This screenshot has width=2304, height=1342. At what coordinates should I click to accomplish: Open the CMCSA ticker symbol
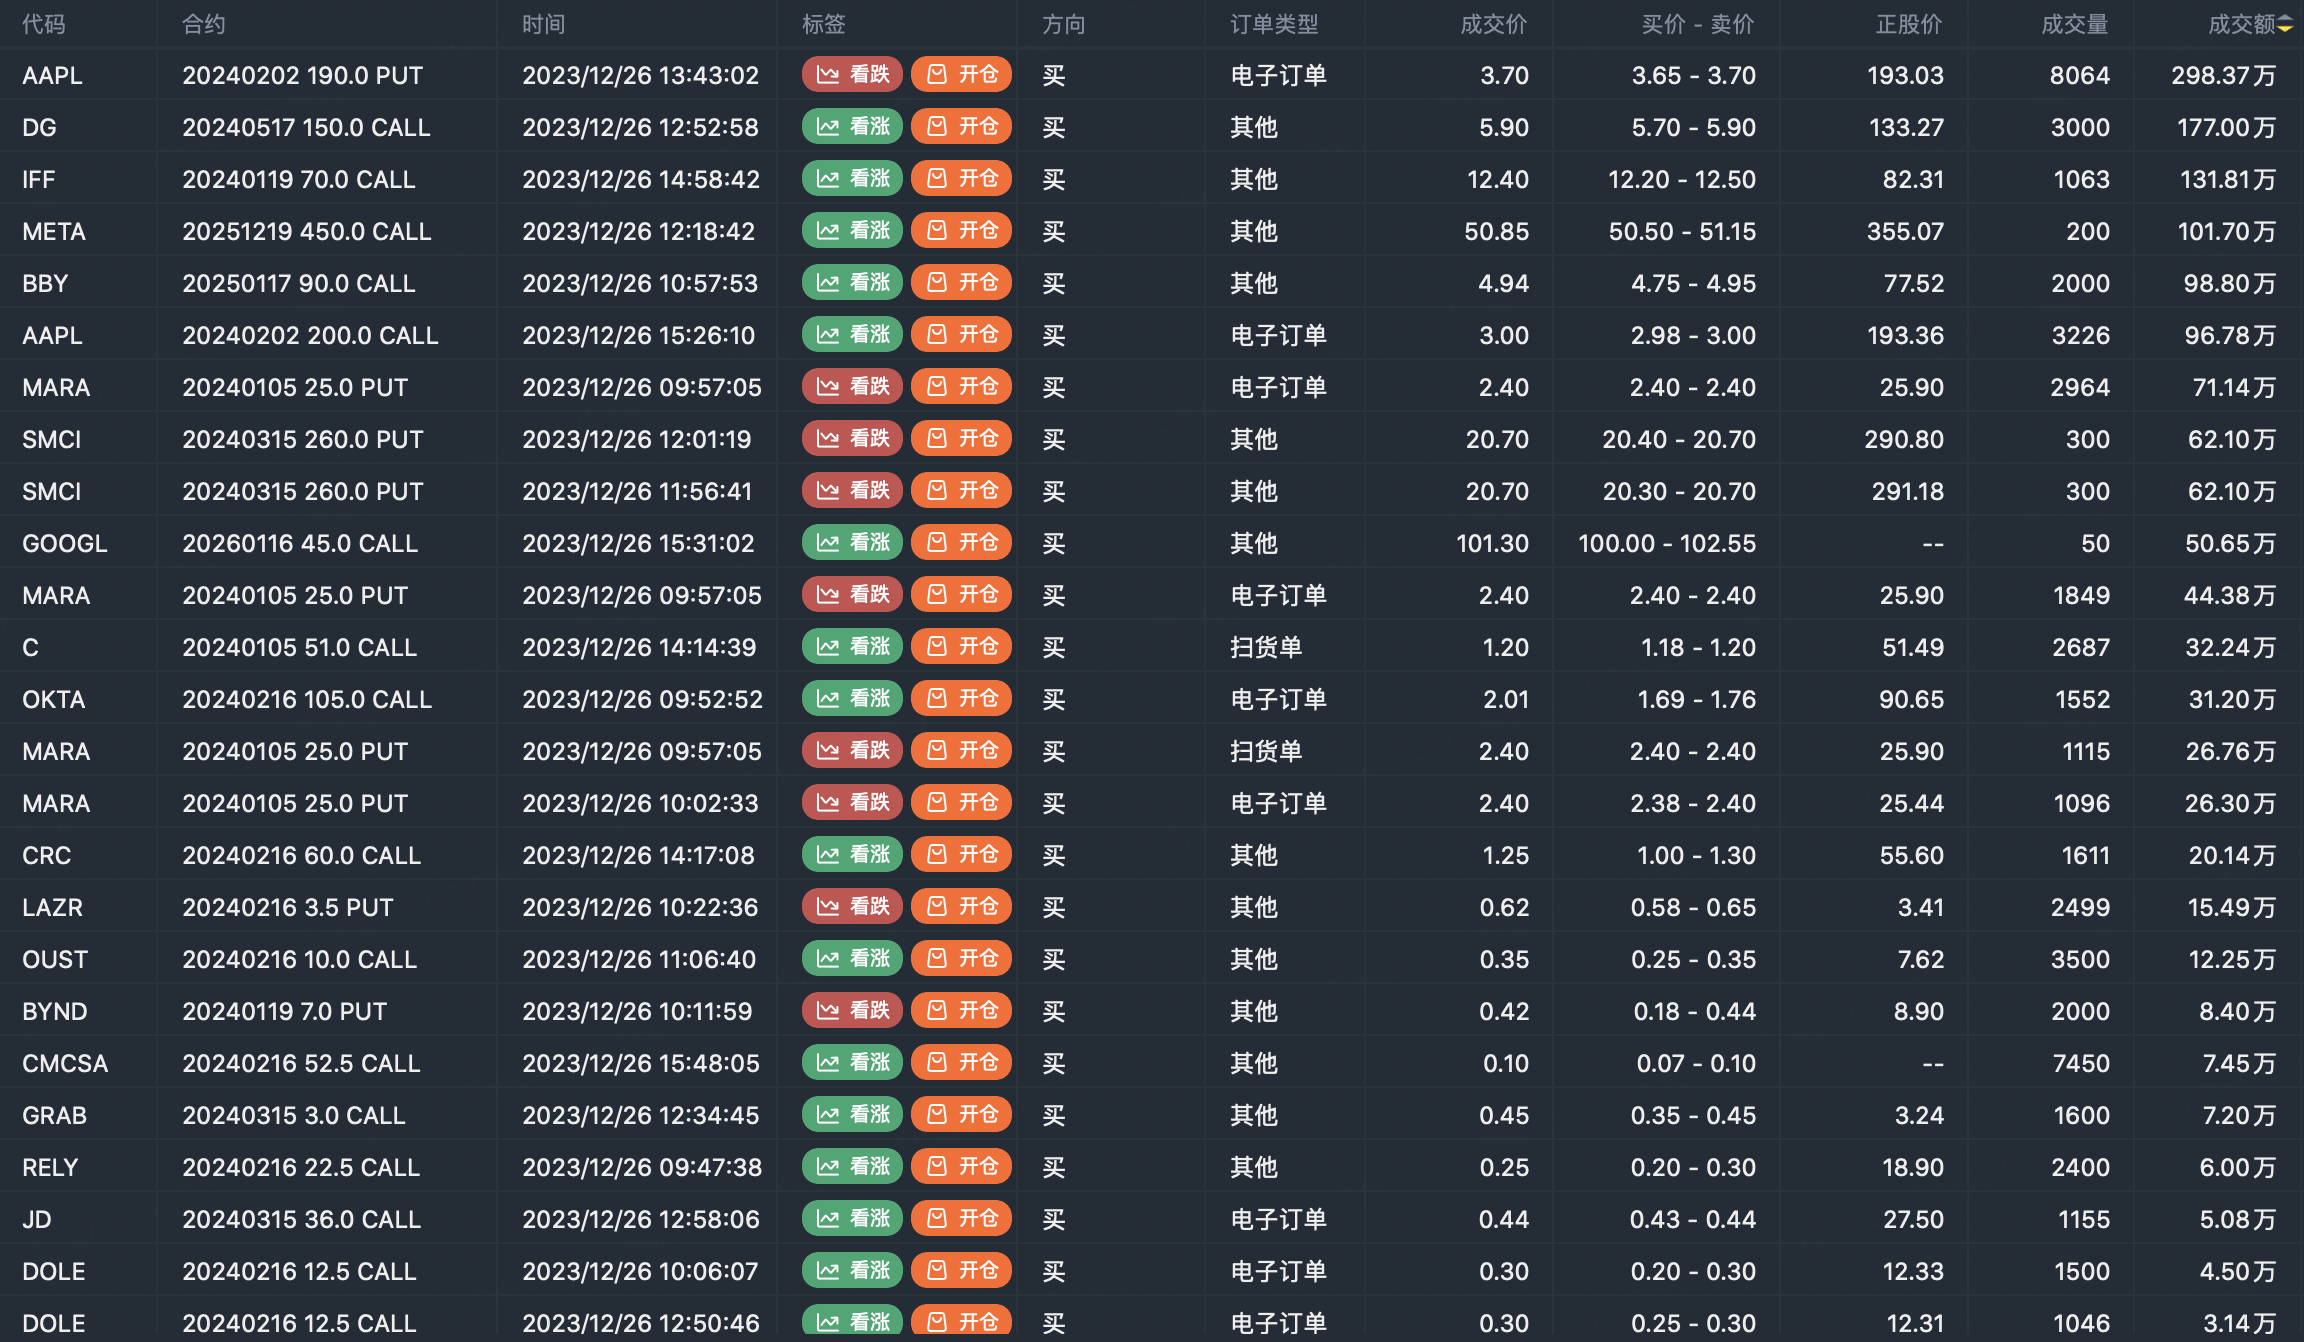[65, 1063]
